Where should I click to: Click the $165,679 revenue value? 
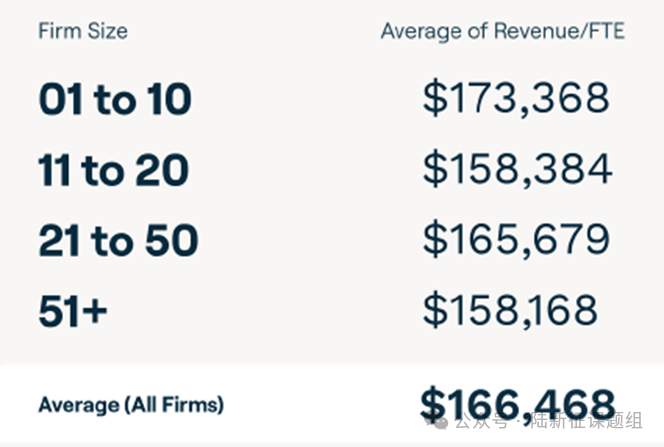tap(515, 240)
